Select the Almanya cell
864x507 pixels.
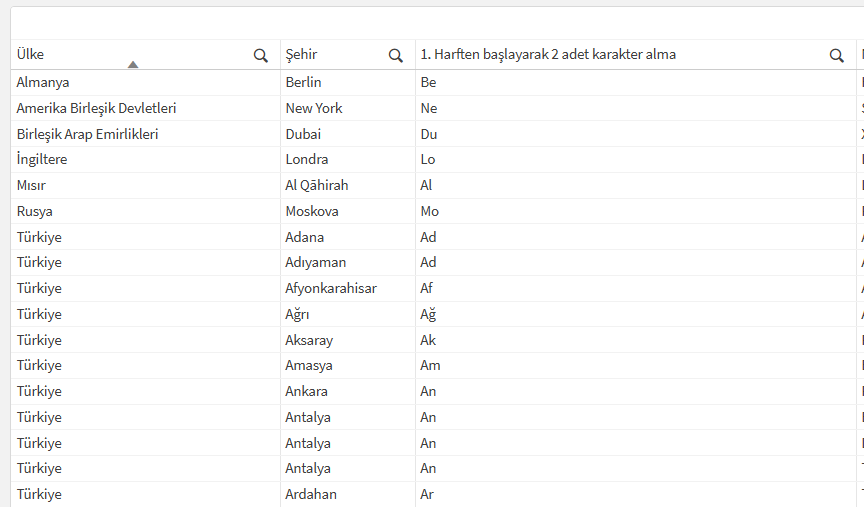(43, 82)
